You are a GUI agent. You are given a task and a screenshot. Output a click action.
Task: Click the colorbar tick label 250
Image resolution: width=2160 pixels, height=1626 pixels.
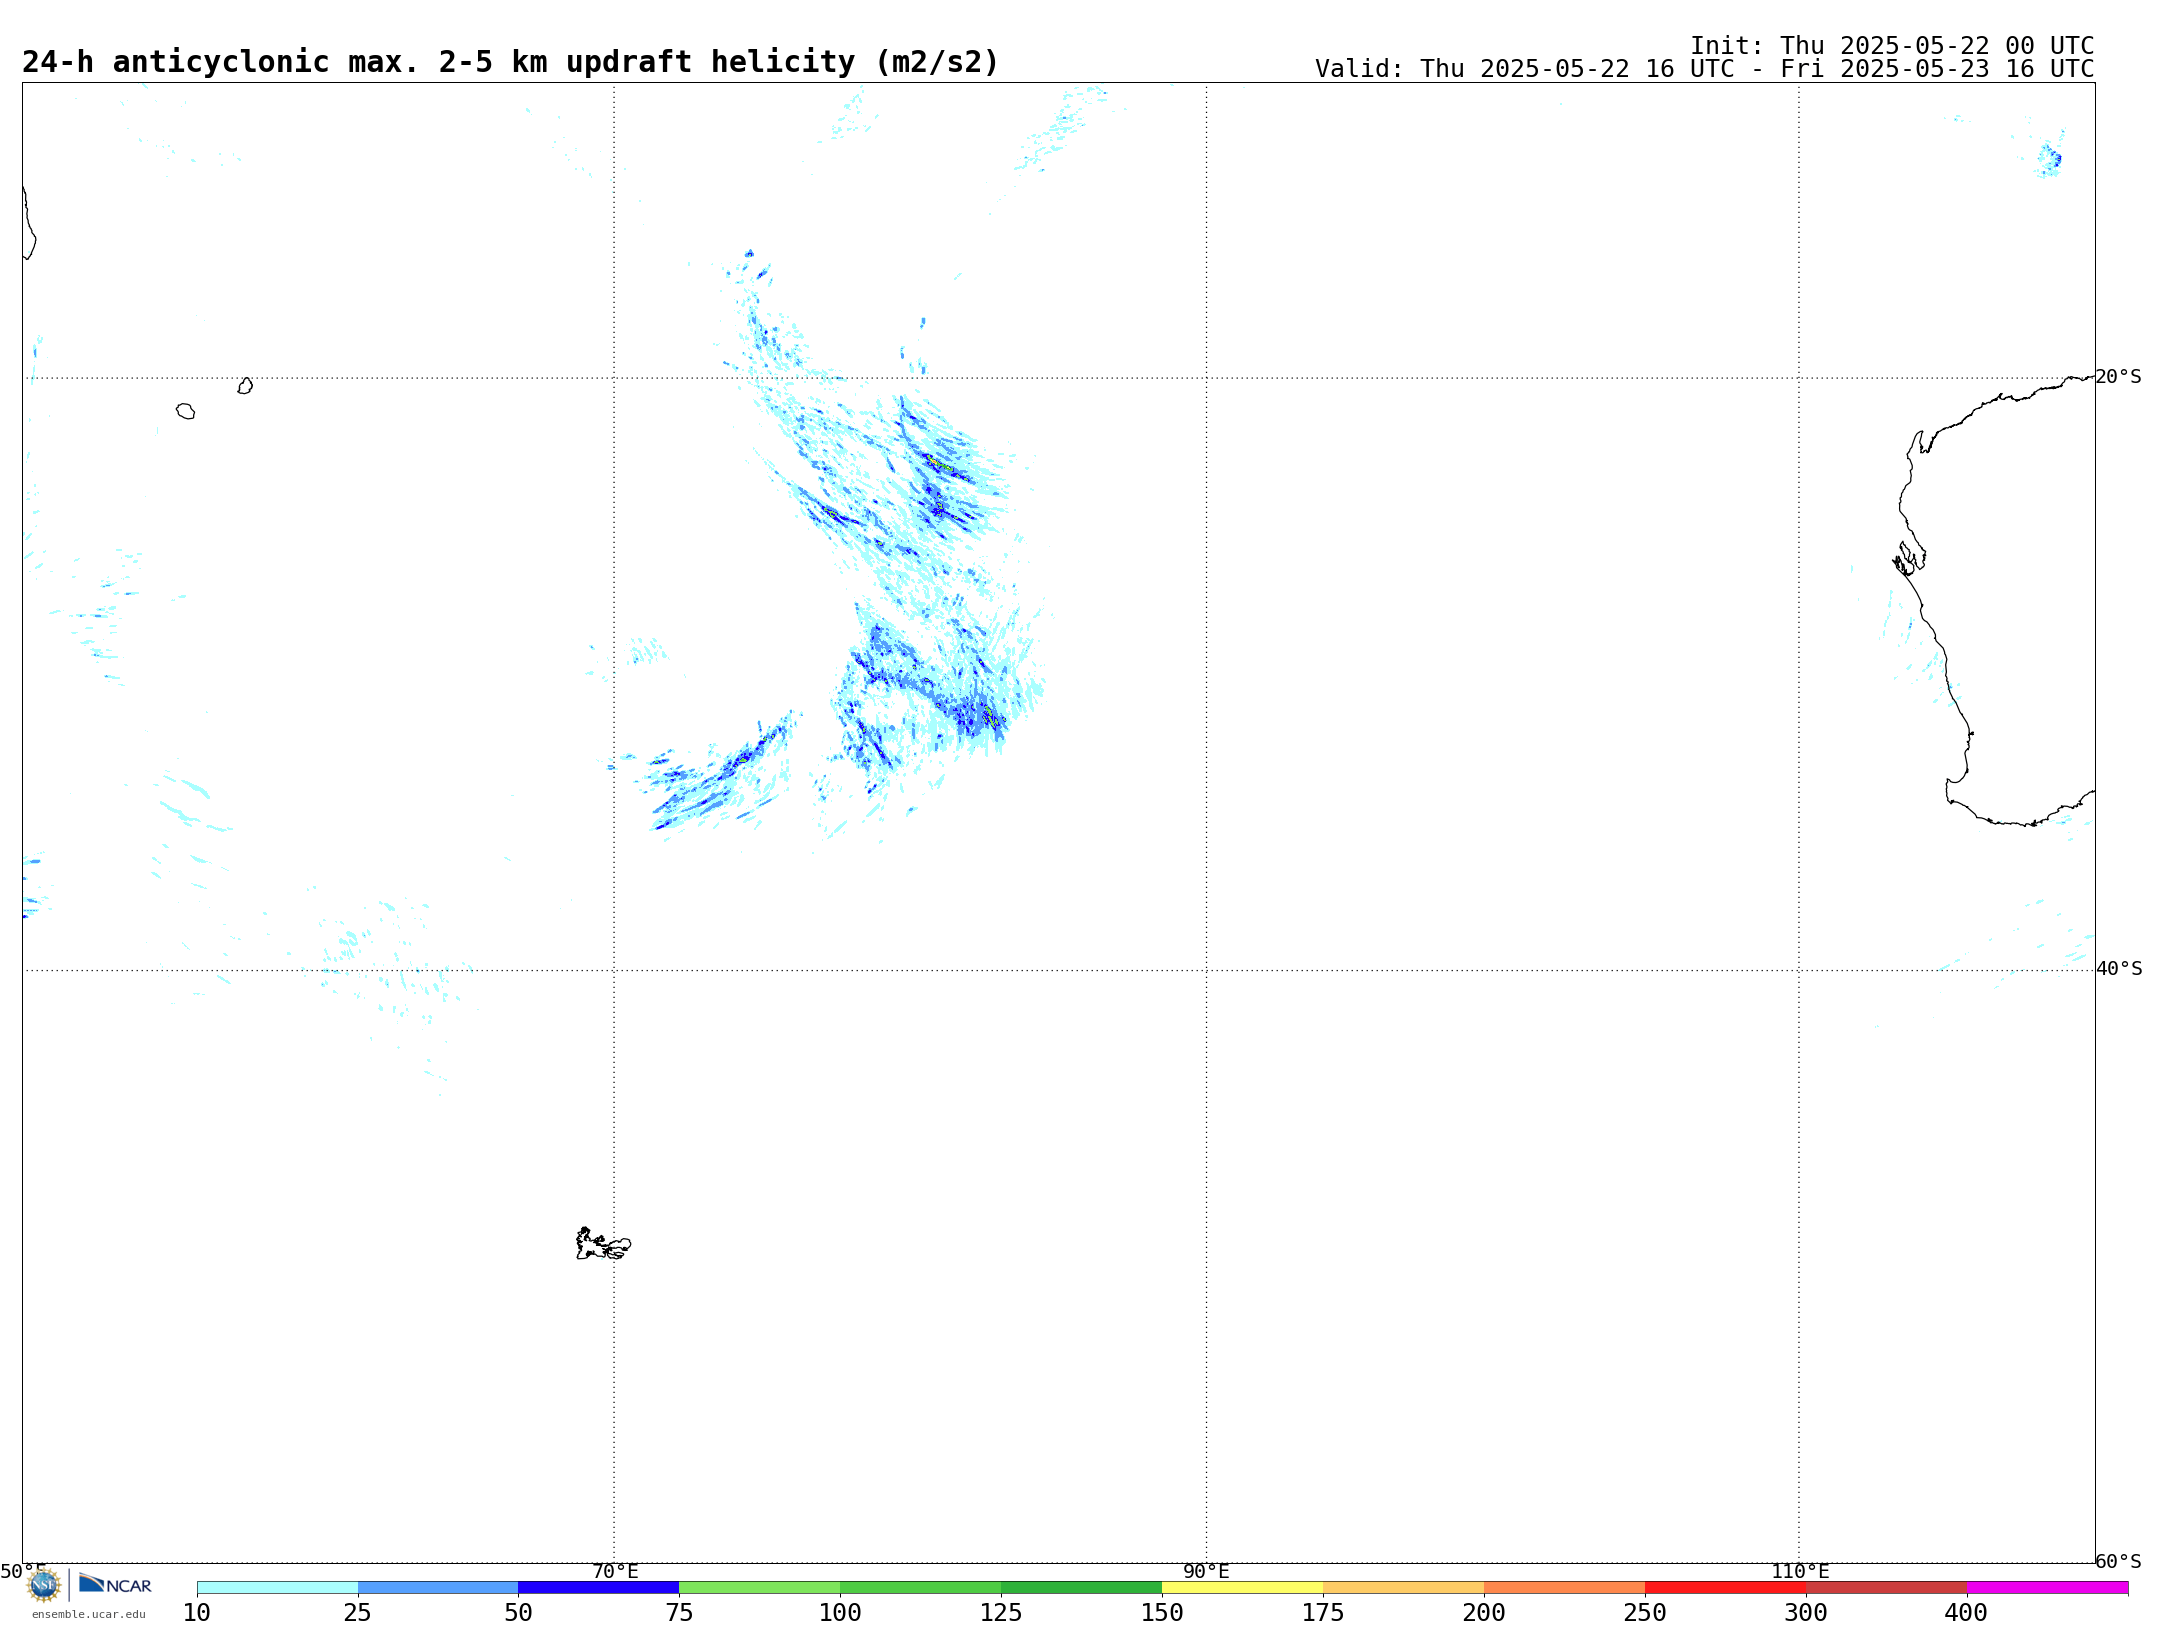[x=1645, y=1613]
